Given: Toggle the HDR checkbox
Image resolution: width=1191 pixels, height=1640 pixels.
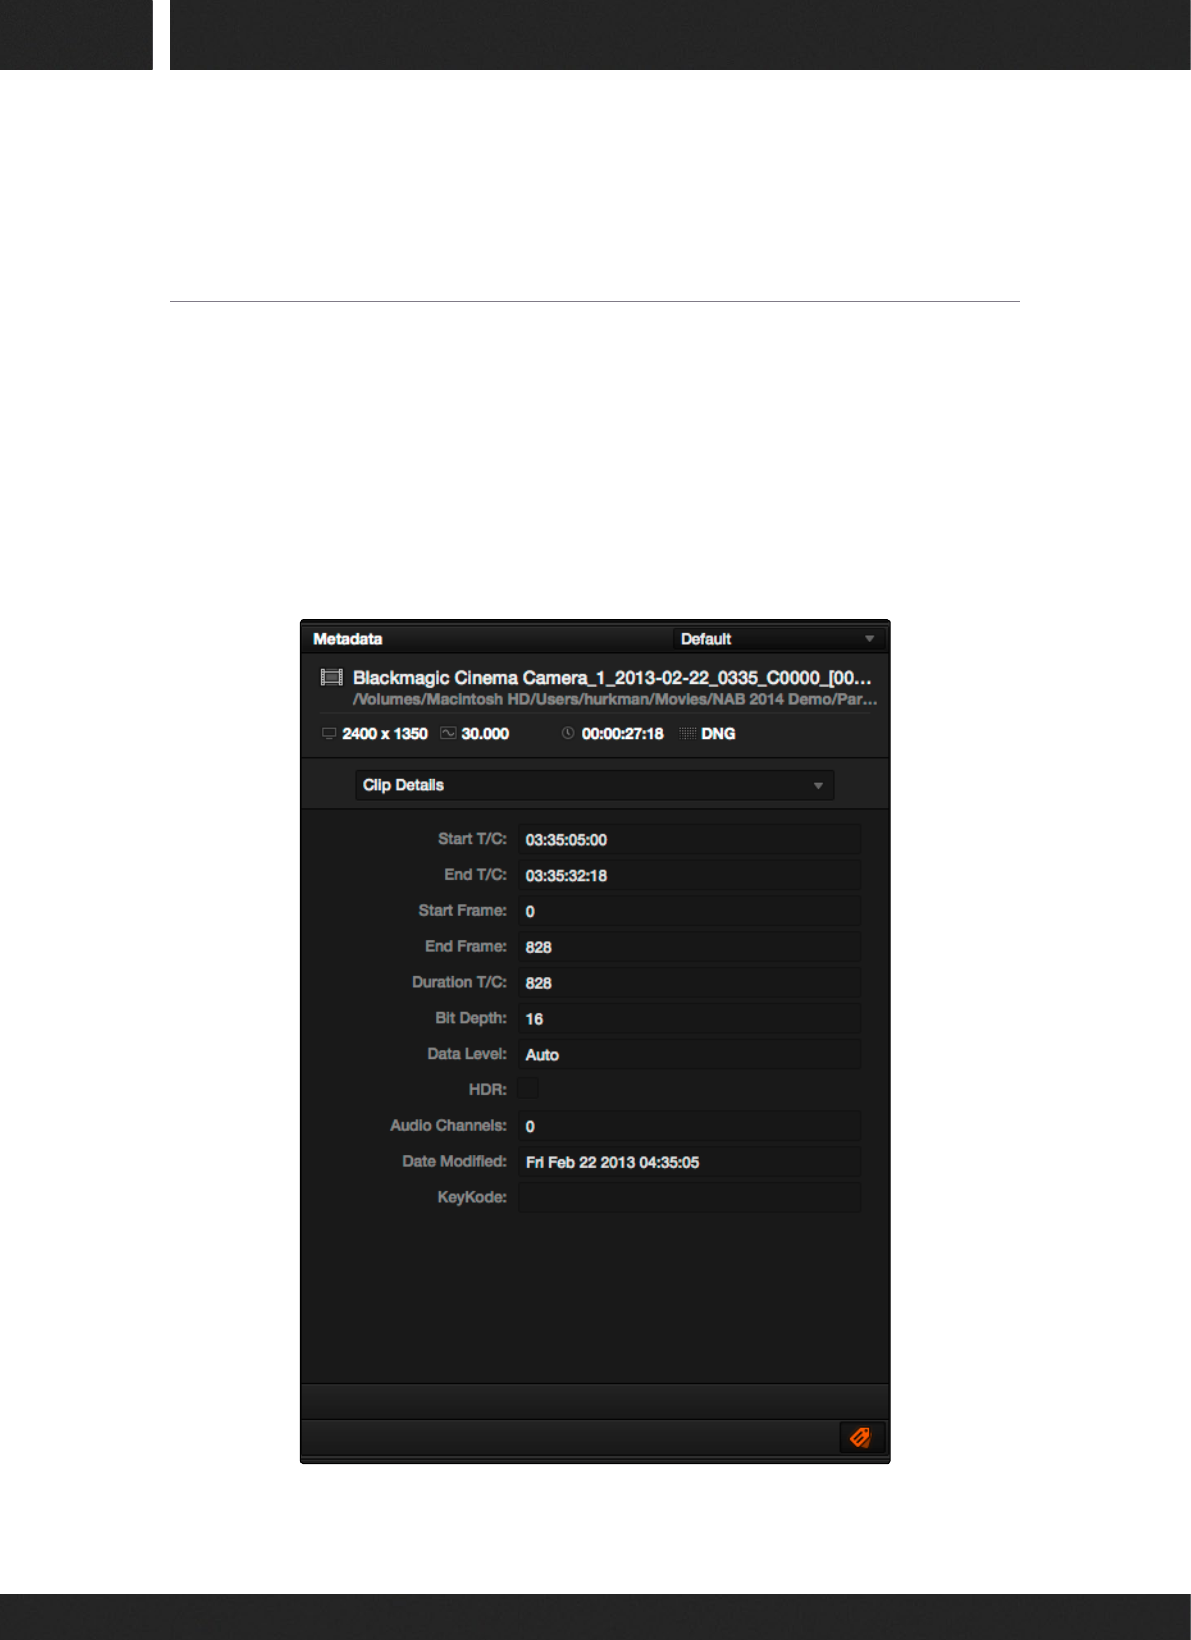Looking at the screenshot, I should tap(528, 1089).
